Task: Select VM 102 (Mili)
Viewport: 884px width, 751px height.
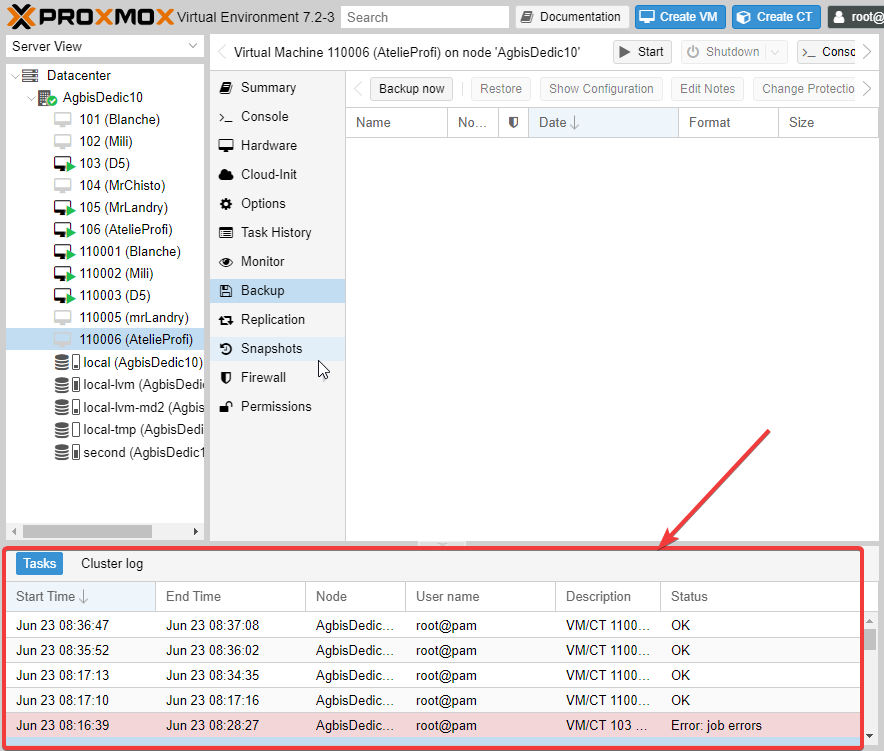Action: [x=106, y=142]
